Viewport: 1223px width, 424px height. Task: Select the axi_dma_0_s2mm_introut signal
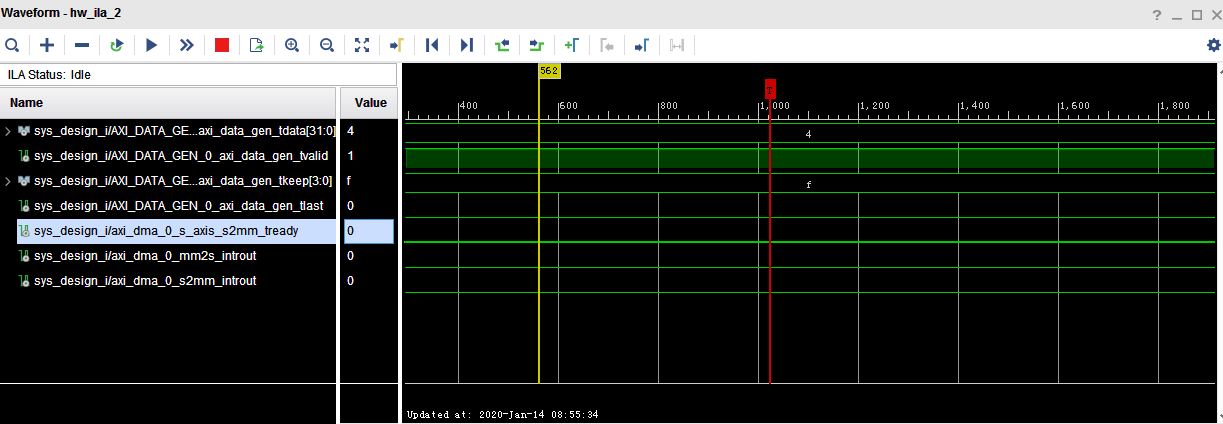click(x=145, y=281)
